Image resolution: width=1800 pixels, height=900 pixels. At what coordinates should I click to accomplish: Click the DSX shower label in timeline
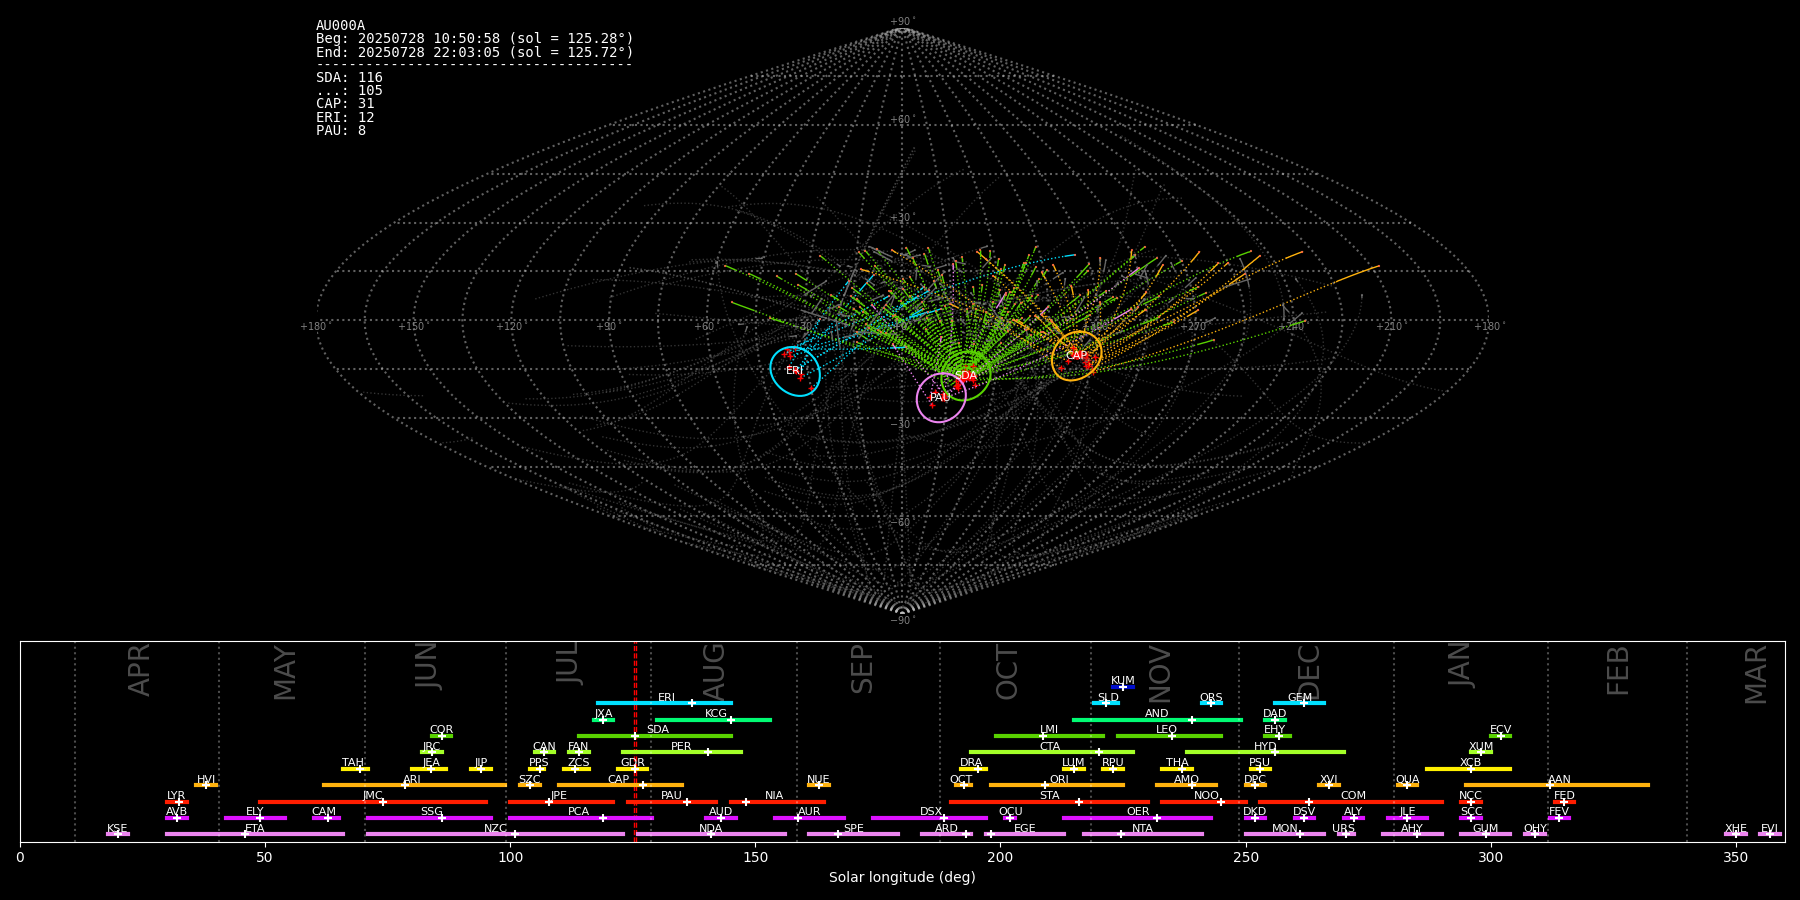931,812
